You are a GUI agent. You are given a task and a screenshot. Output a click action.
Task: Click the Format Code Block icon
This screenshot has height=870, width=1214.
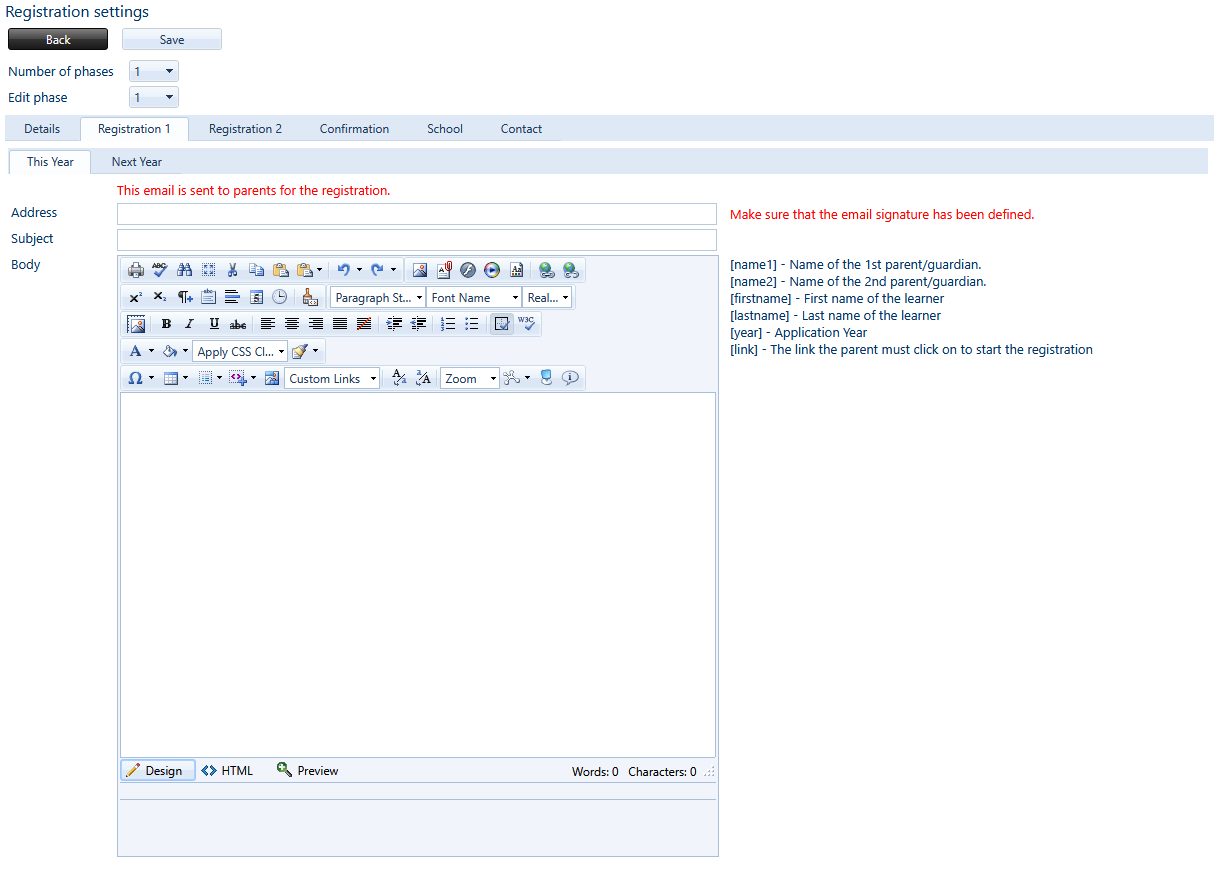310,297
